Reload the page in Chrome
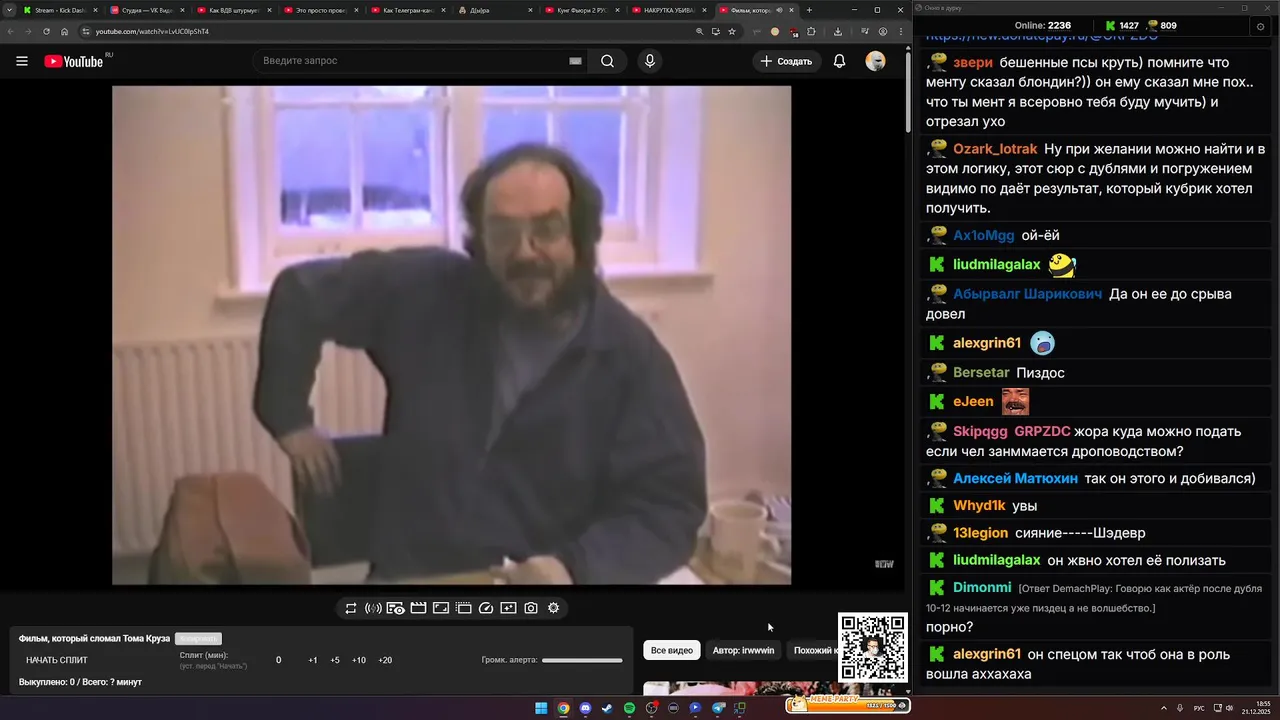The height and width of the screenshot is (720, 1280). 46,31
